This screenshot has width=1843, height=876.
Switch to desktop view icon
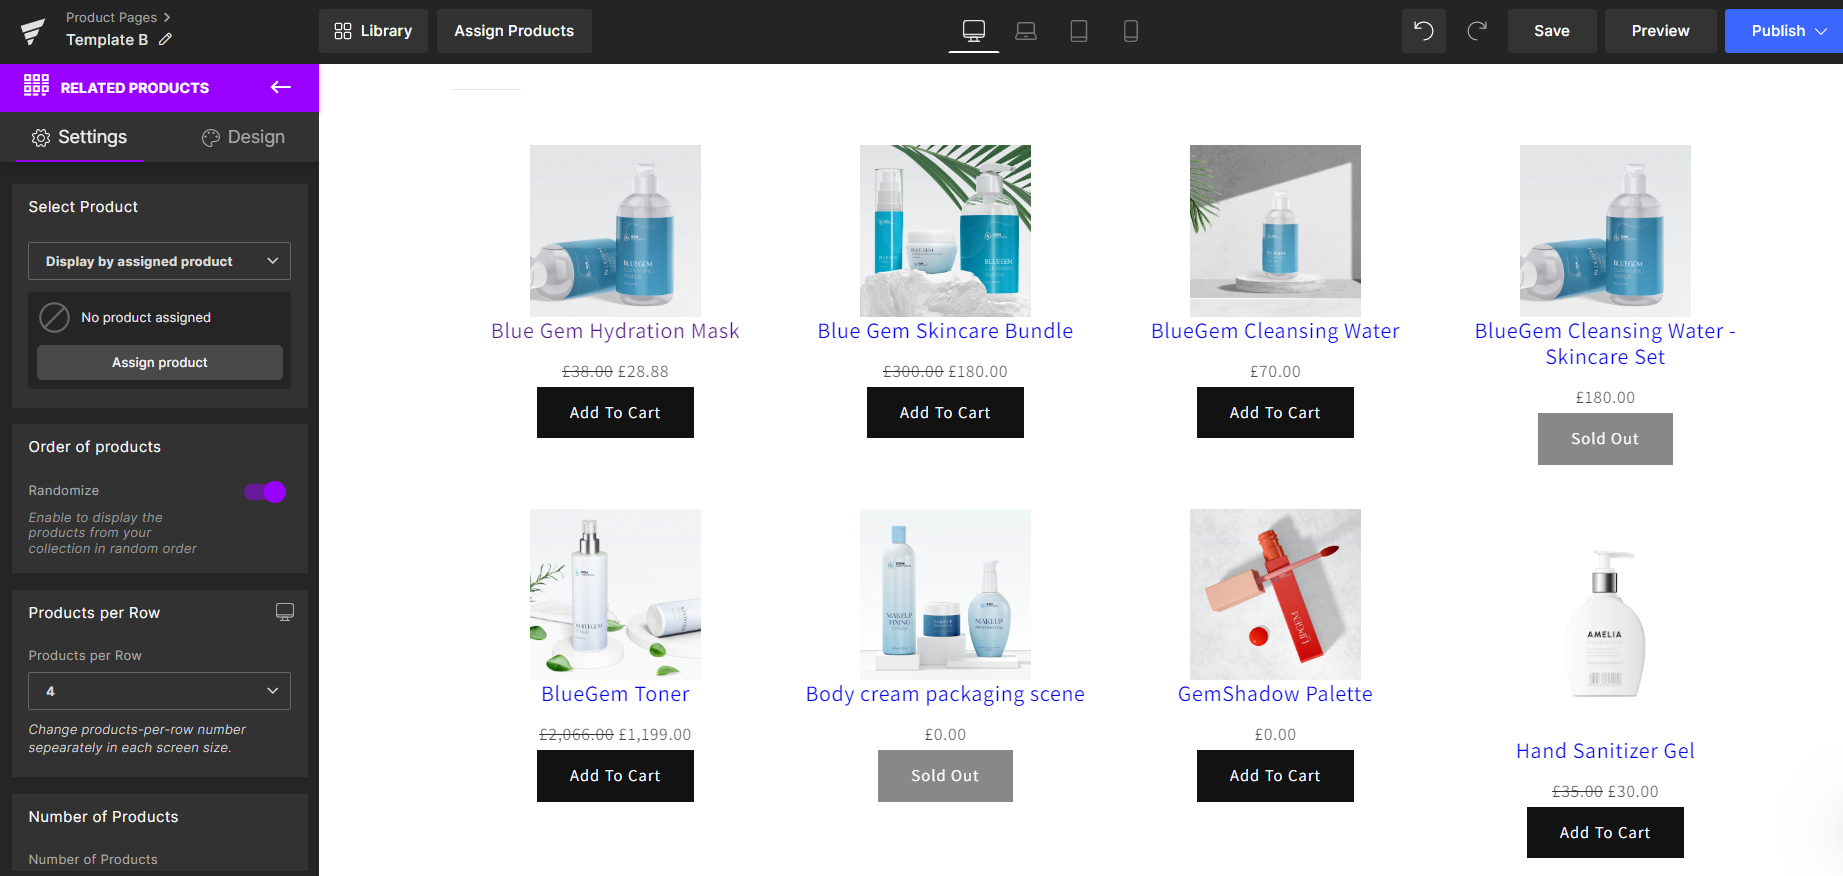(973, 31)
